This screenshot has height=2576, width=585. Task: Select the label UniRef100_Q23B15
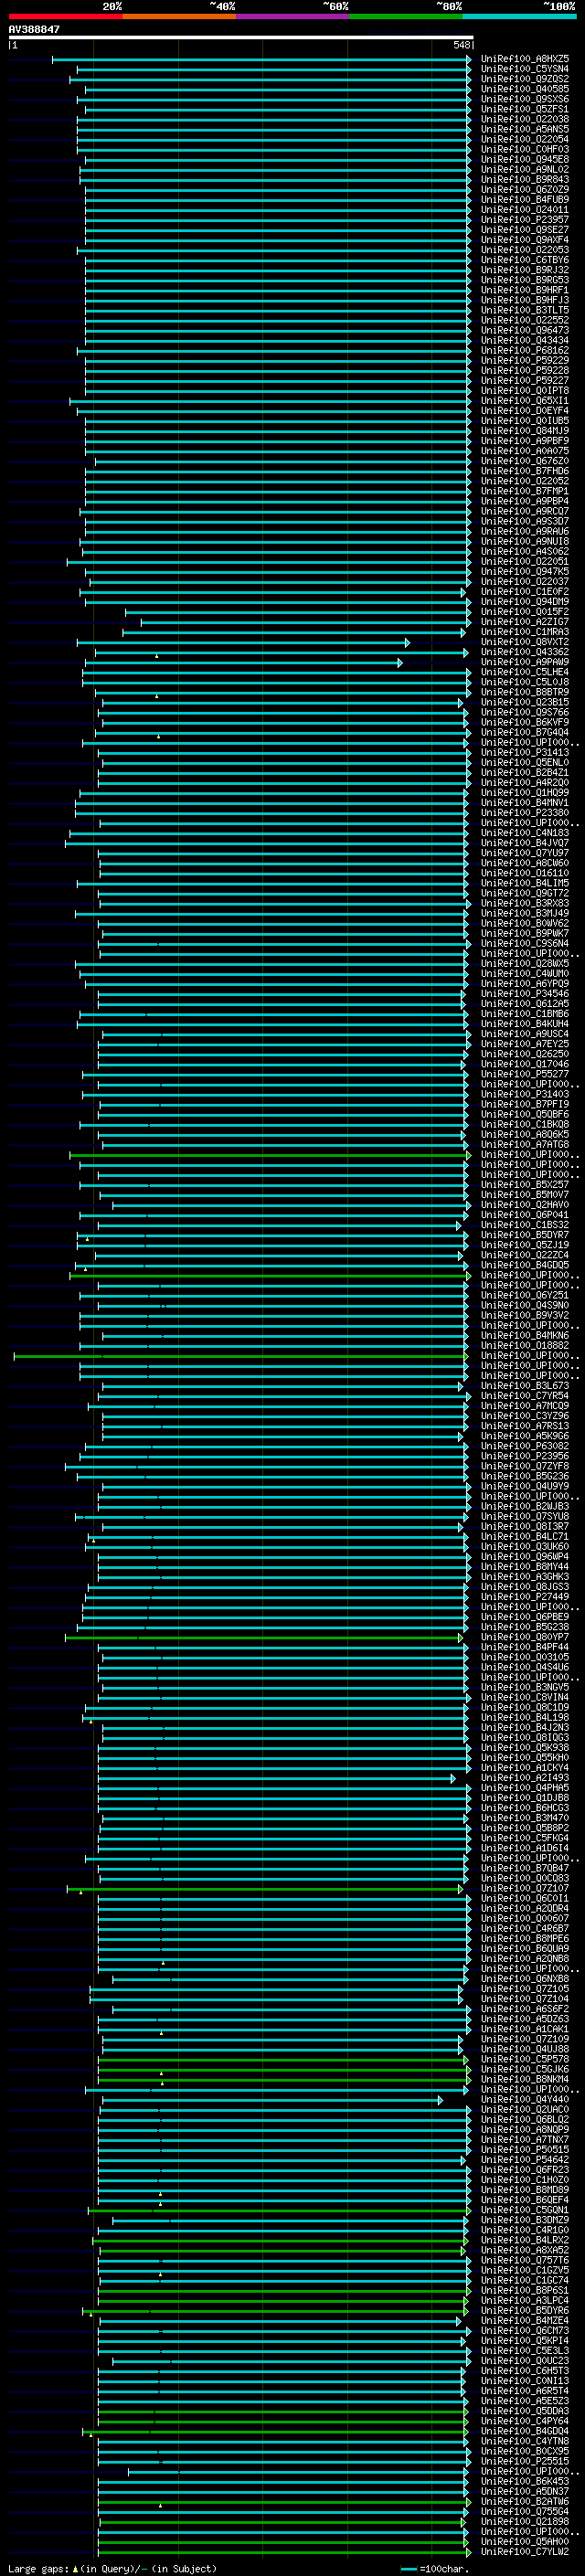(525, 702)
